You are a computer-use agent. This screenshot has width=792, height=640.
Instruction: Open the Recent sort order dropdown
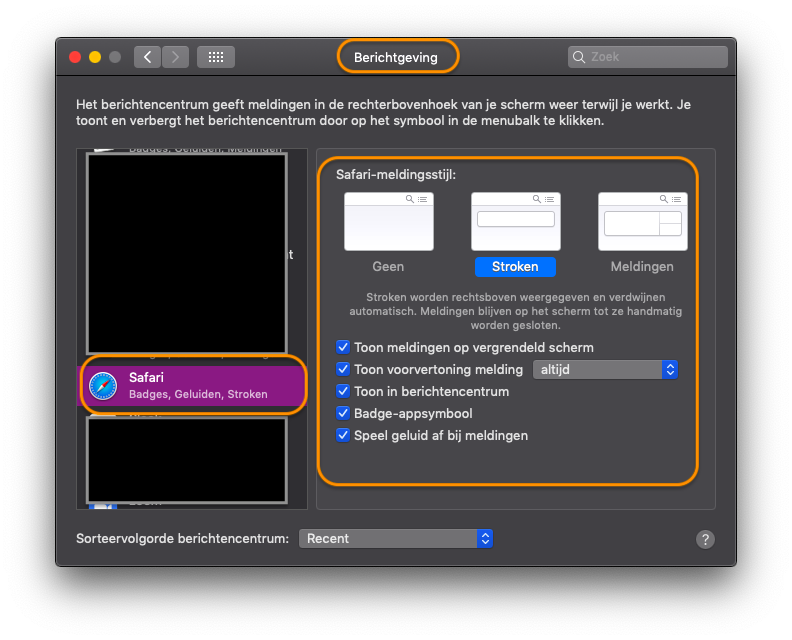coord(395,538)
